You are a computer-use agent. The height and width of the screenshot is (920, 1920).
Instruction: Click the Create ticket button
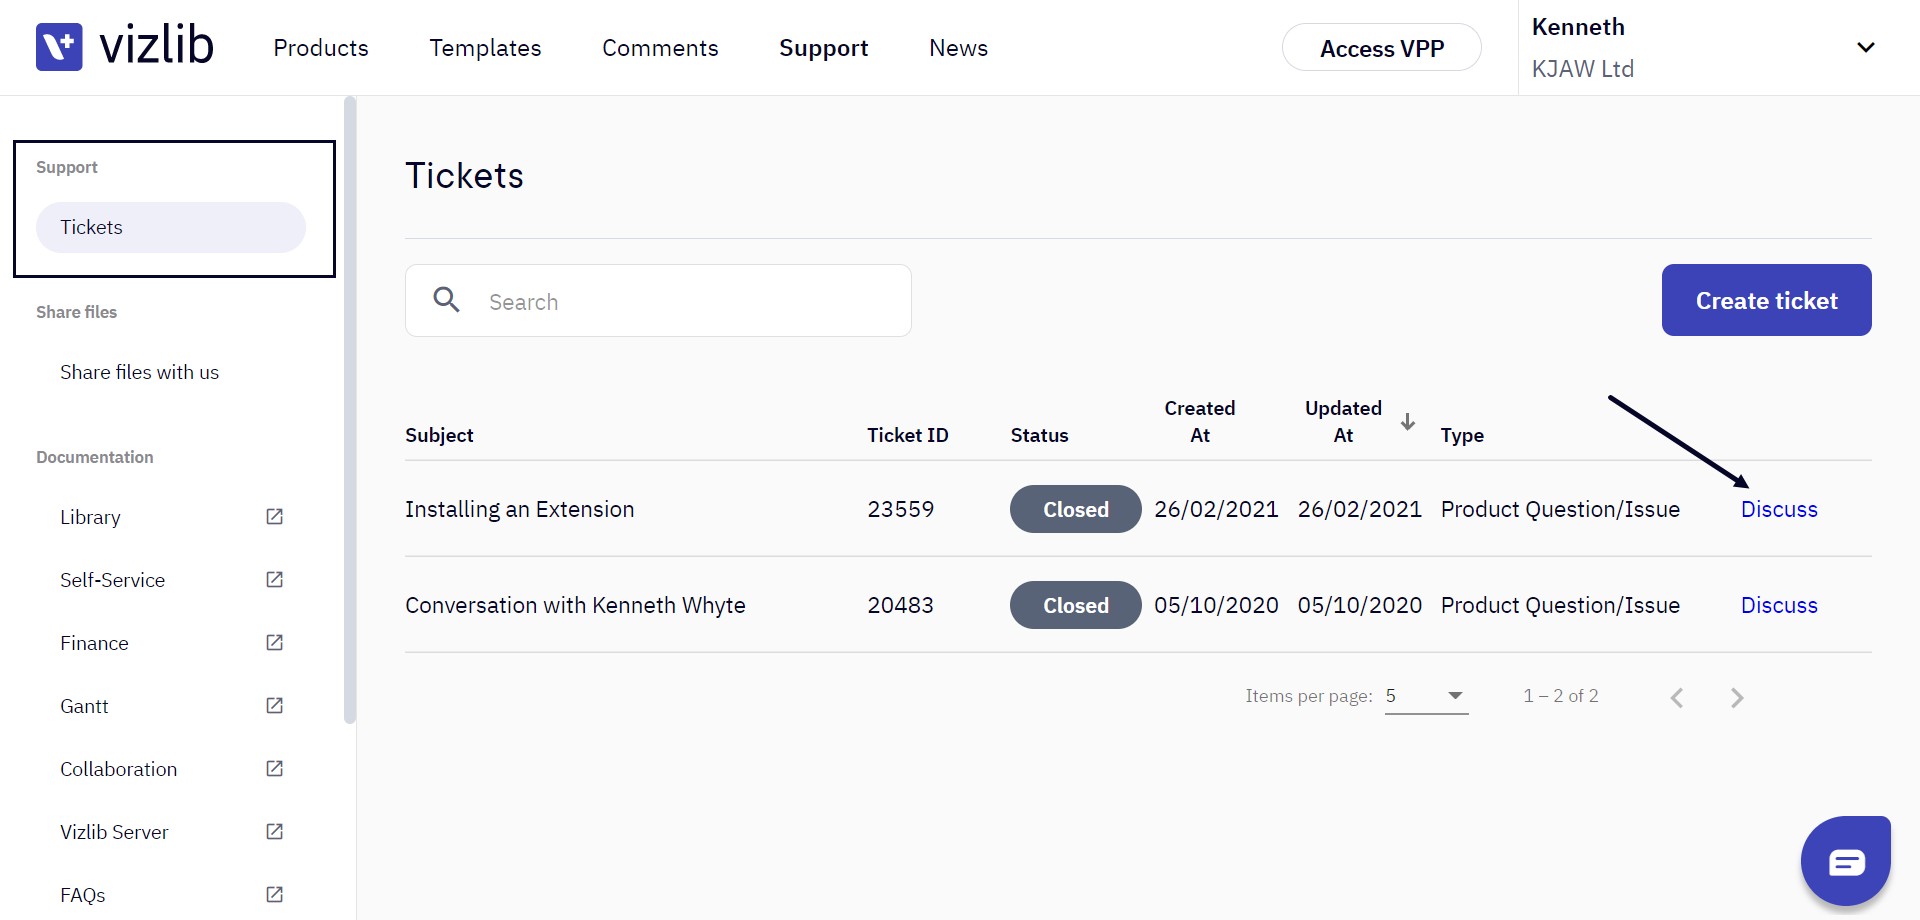(x=1766, y=300)
